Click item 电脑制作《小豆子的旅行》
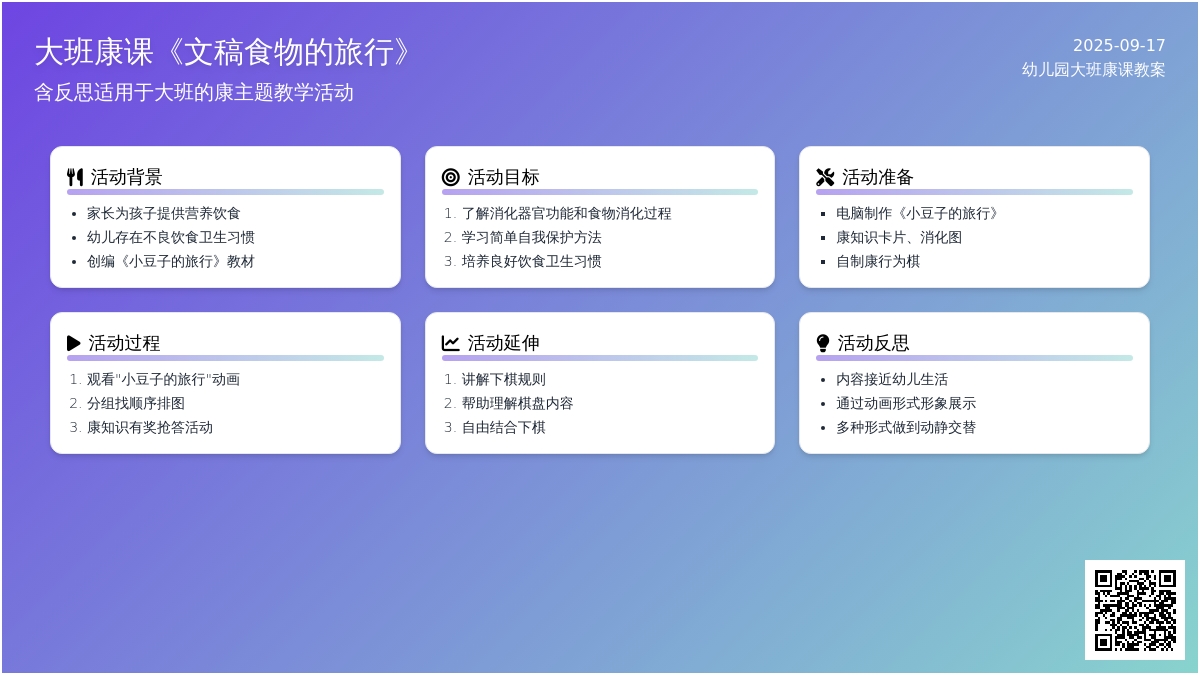Image resolution: width=1200 pixels, height=675 pixels. click(919, 213)
